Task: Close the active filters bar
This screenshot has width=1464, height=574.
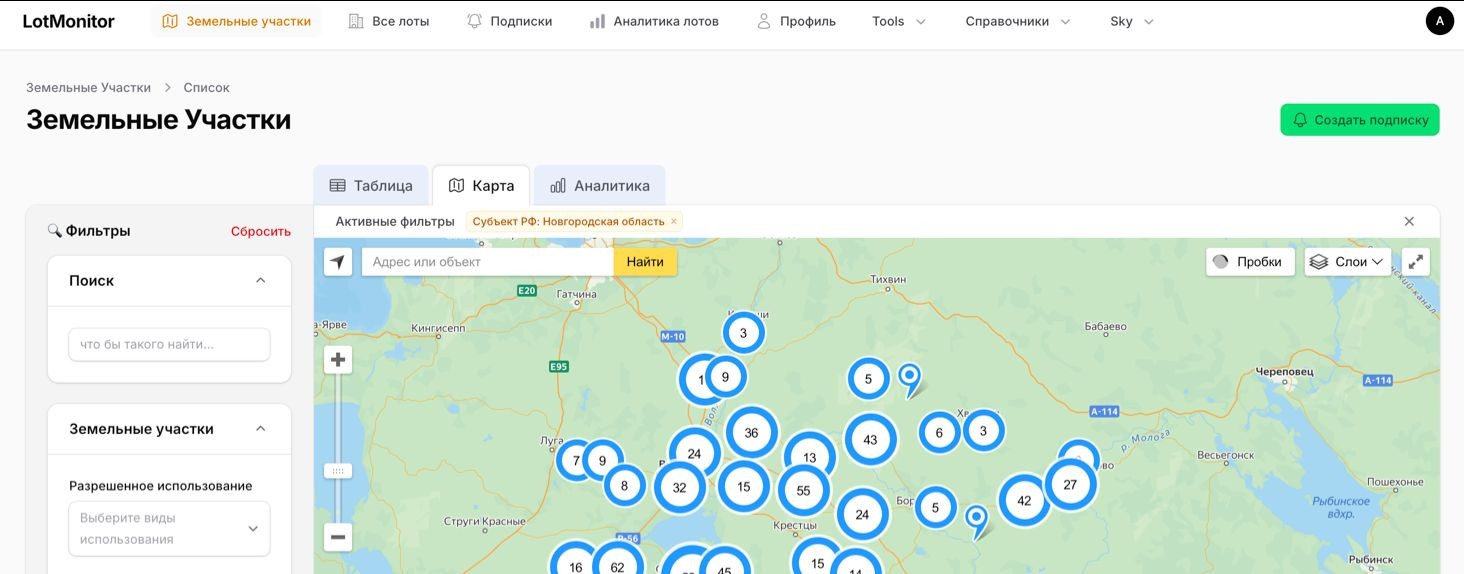Action: (1409, 222)
